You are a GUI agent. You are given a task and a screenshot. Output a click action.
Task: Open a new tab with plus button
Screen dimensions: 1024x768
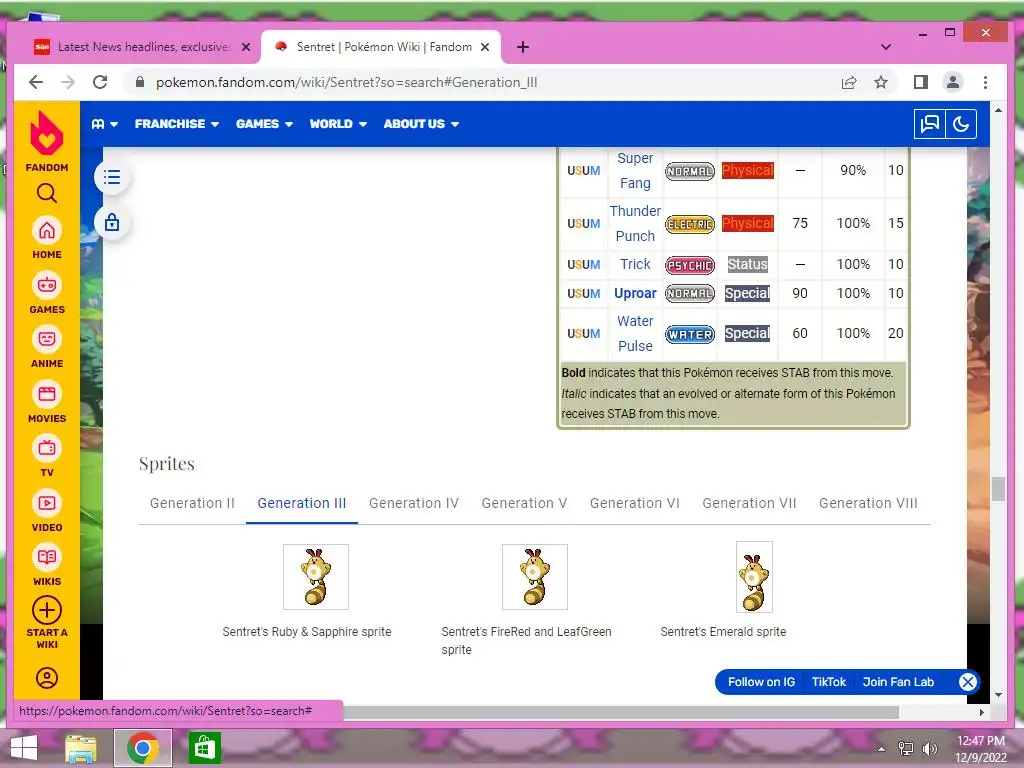(522, 47)
